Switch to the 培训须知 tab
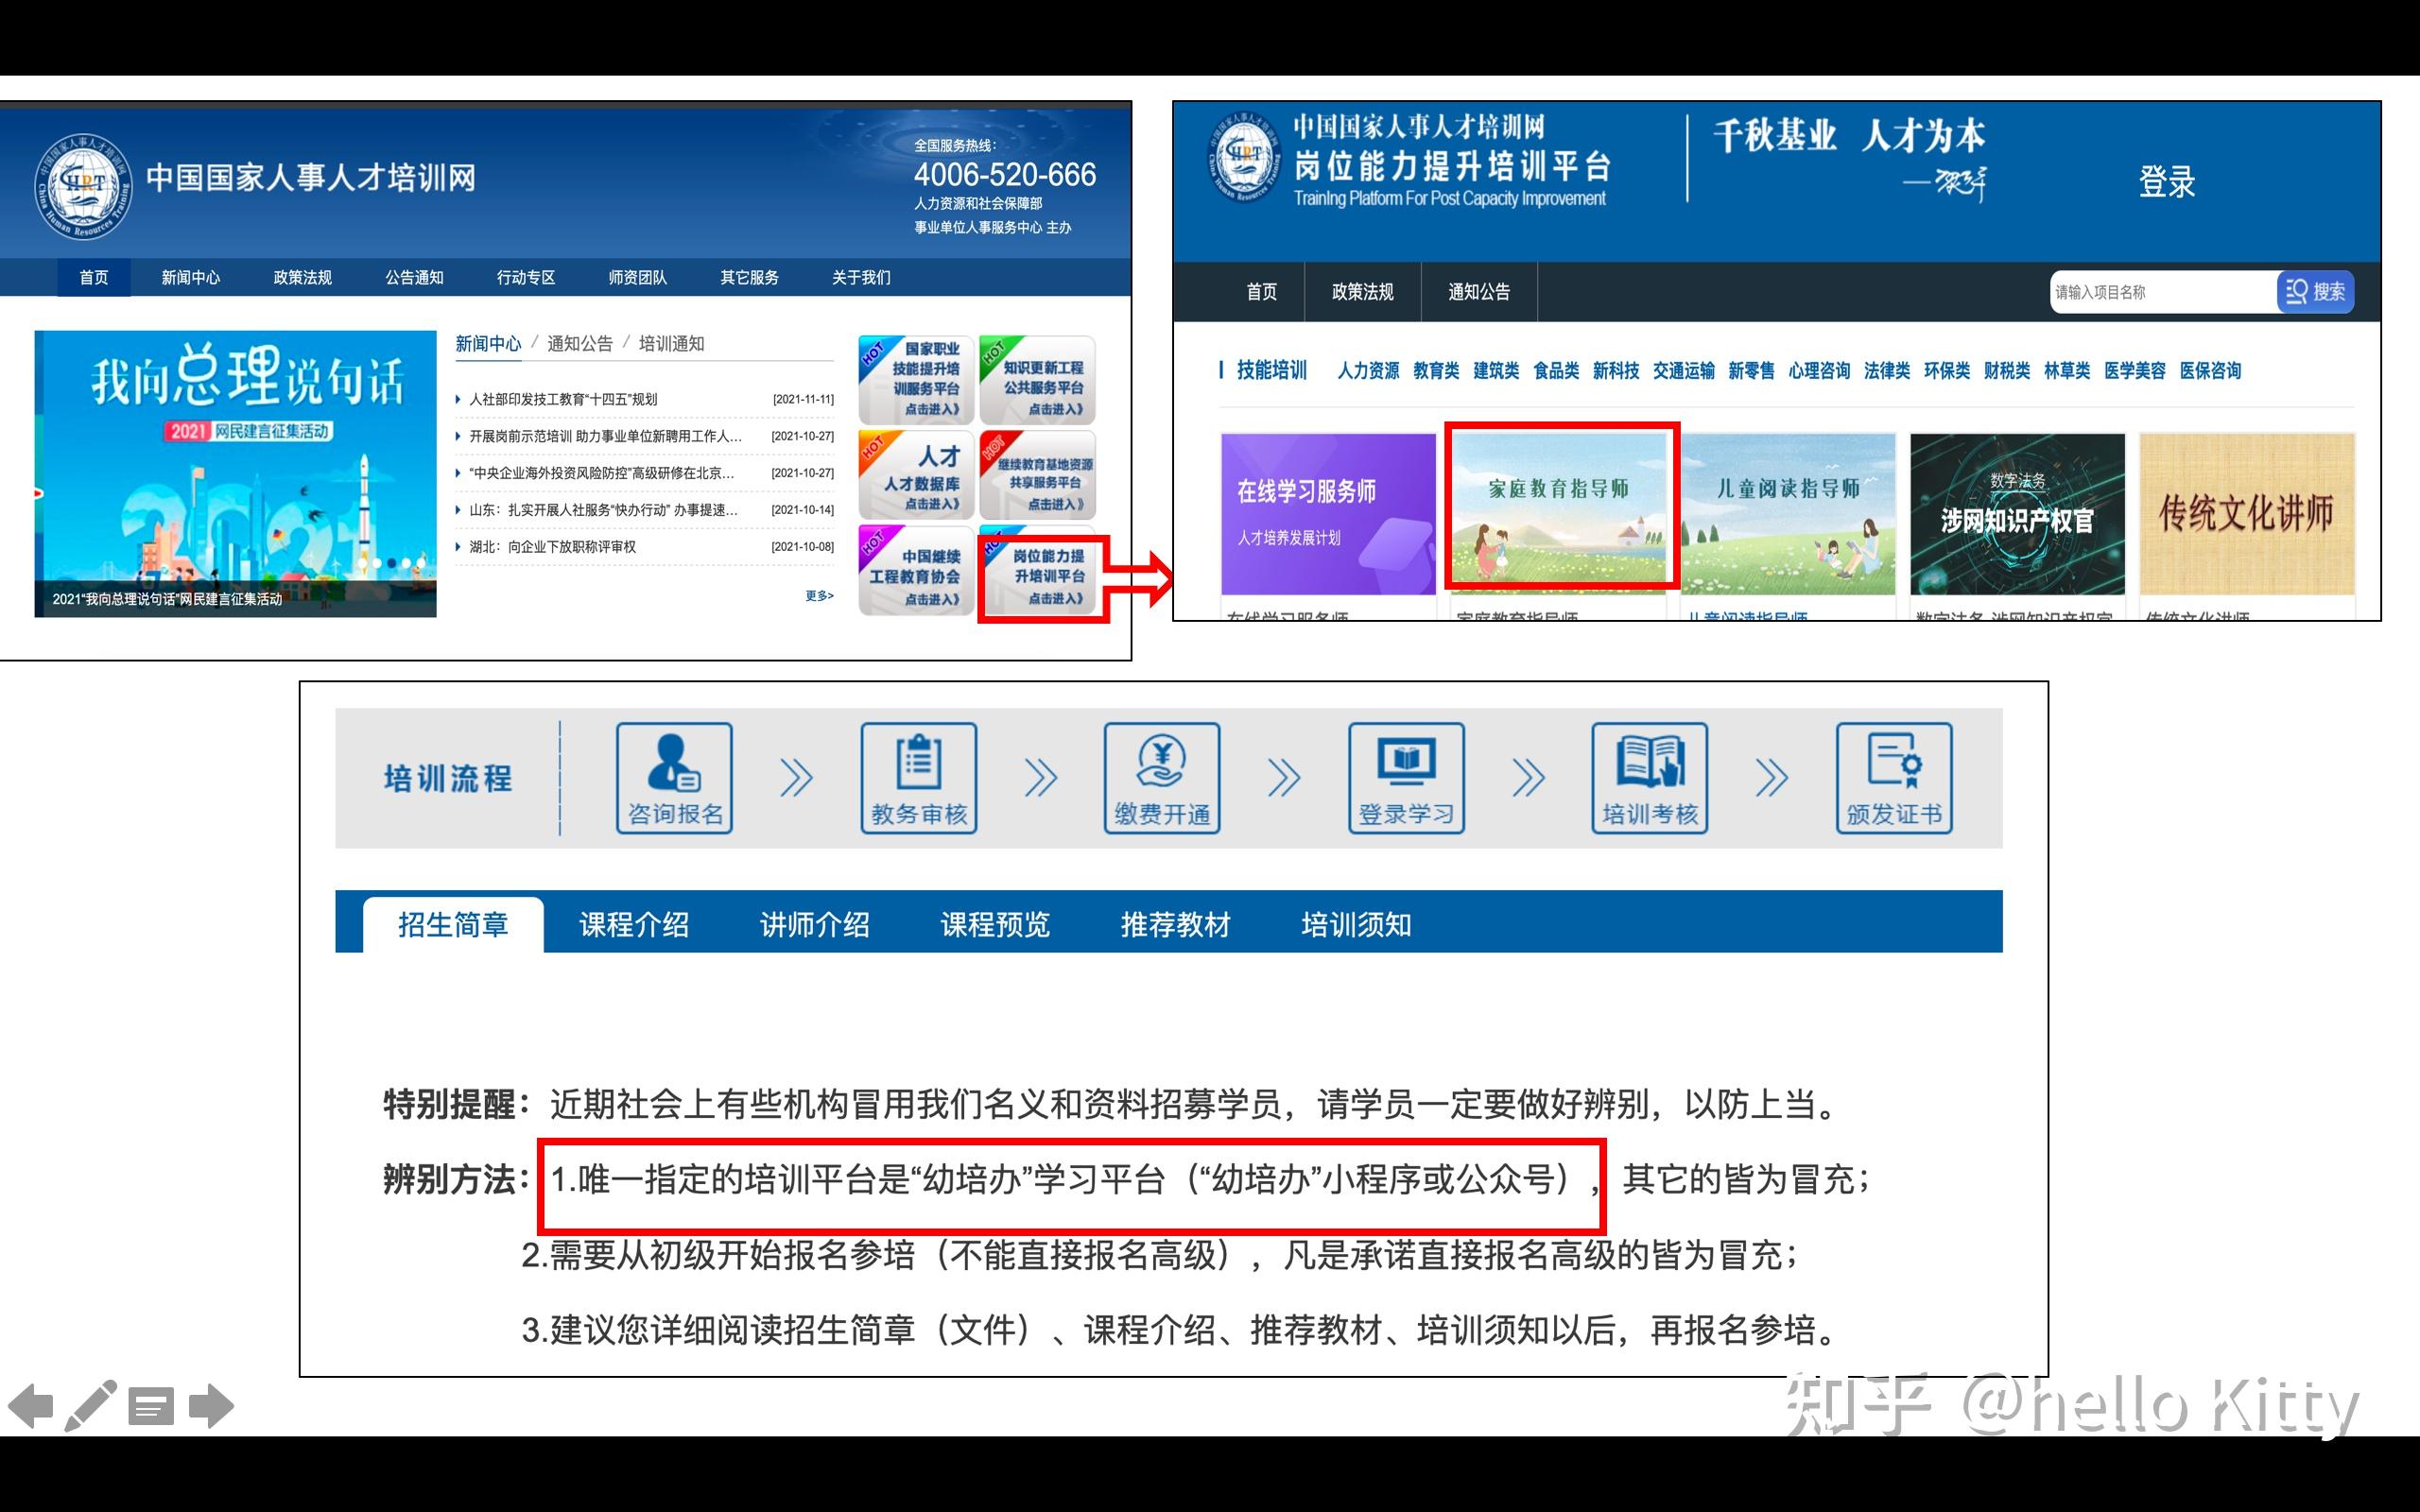The height and width of the screenshot is (1512, 2420). point(1355,925)
